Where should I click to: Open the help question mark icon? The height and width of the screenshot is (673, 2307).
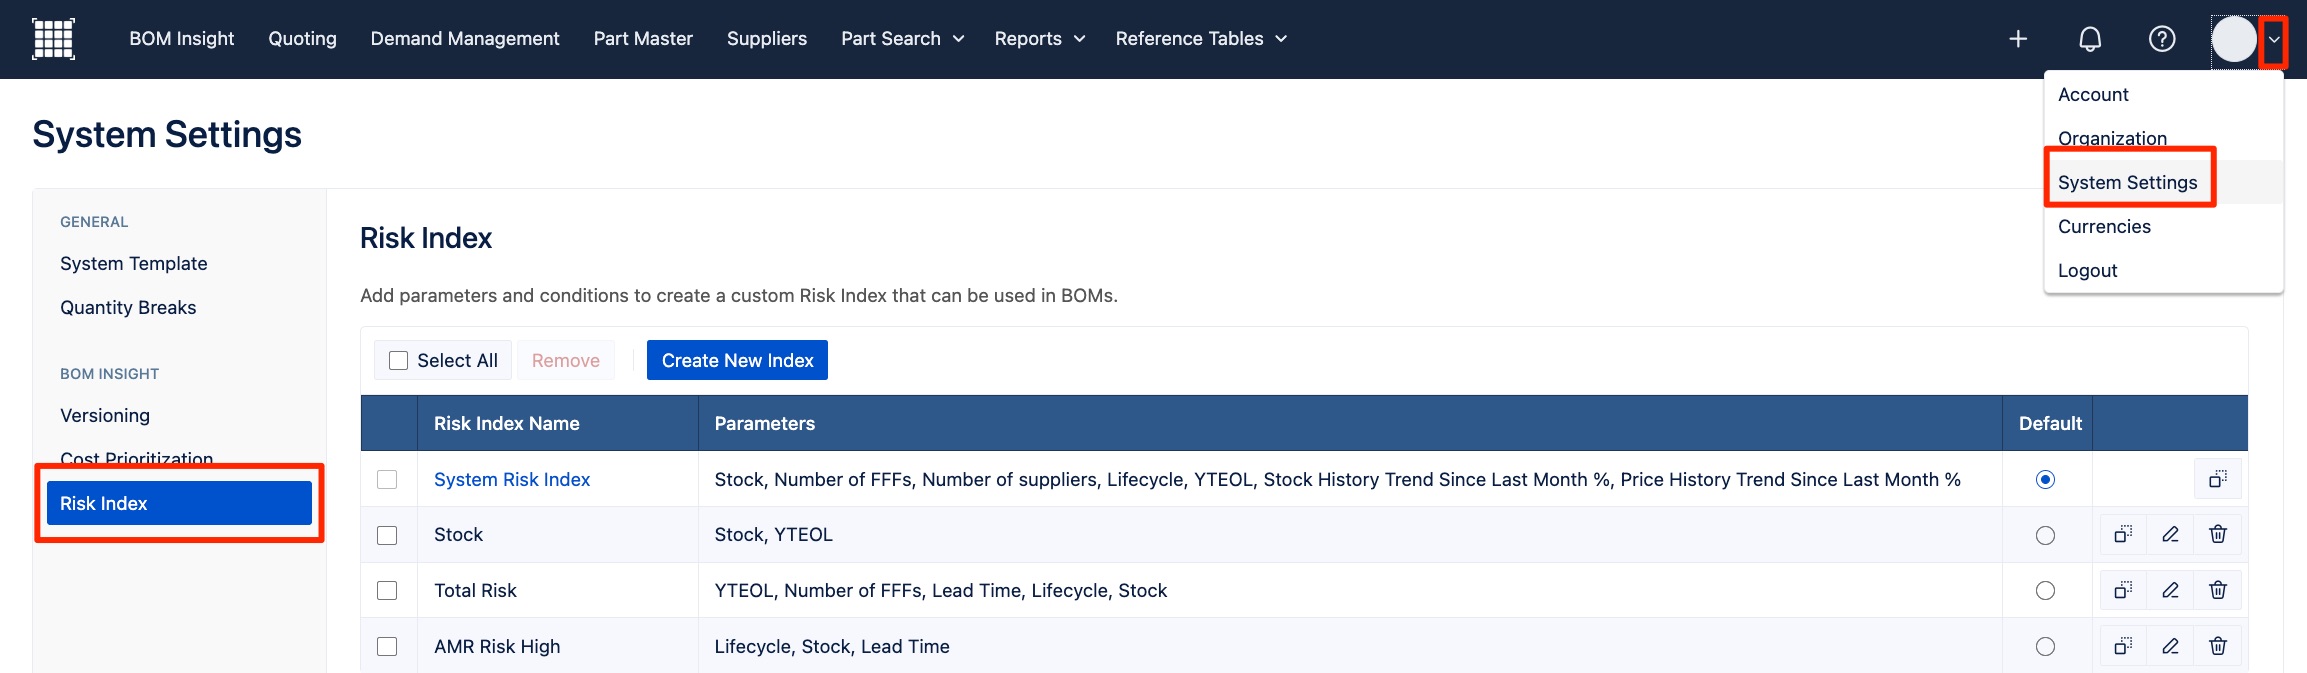click(x=2162, y=39)
